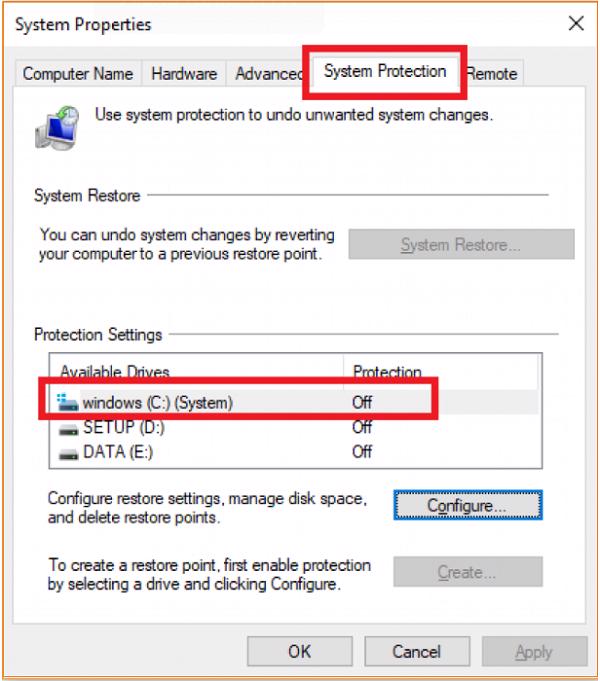Viewport: 600px width, 681px height.
Task: Click the windows (C:) drive icon
Action: [68, 403]
